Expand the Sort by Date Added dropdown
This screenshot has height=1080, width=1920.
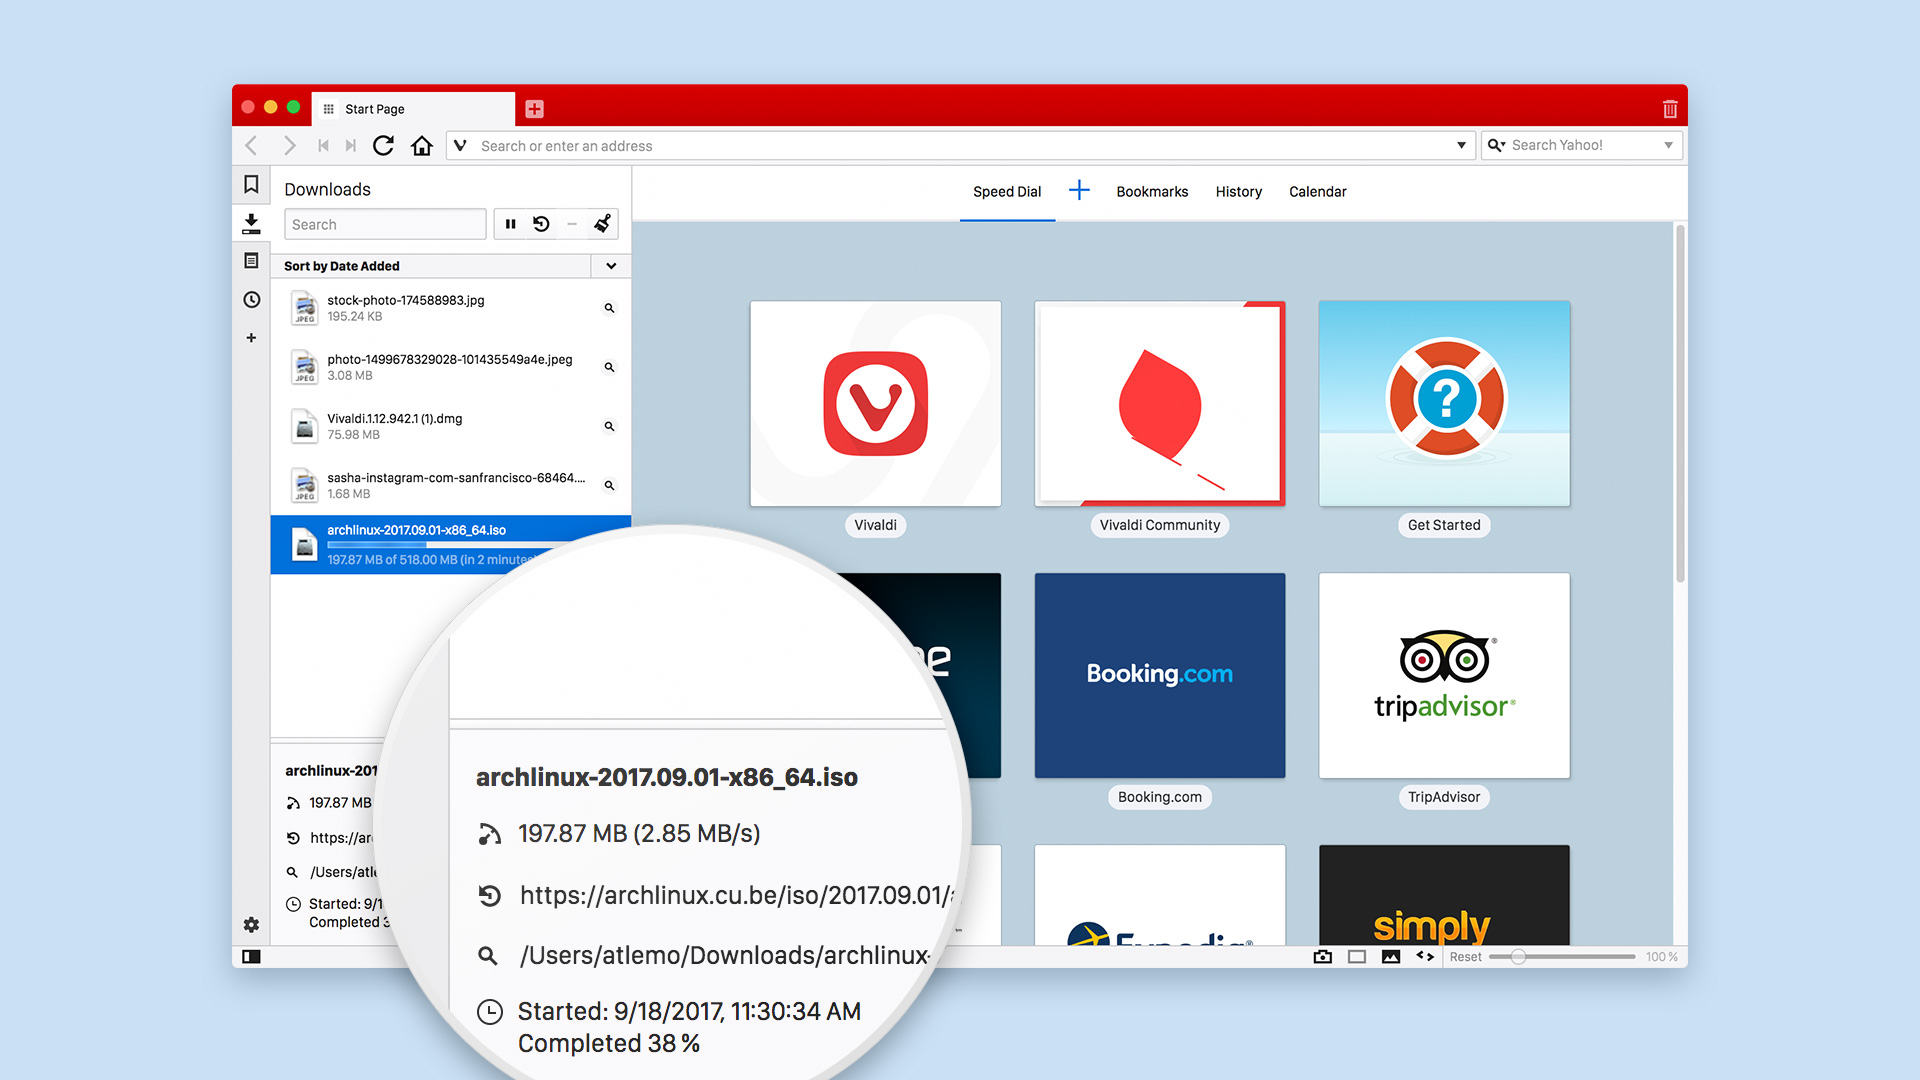coord(611,265)
